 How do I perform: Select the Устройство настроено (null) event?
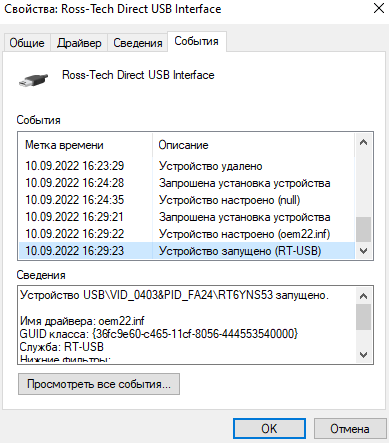(x=187, y=200)
